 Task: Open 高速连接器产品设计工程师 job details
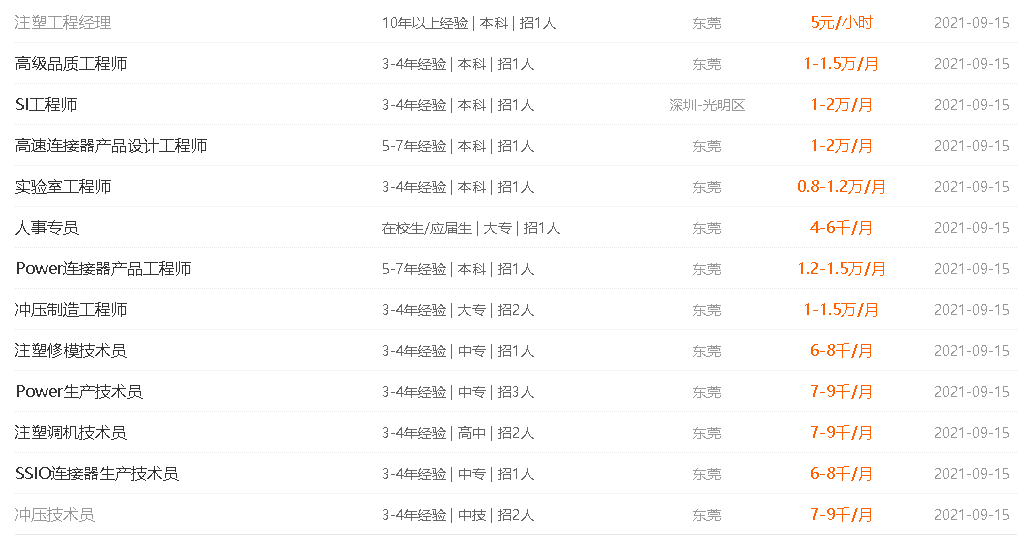pos(111,146)
